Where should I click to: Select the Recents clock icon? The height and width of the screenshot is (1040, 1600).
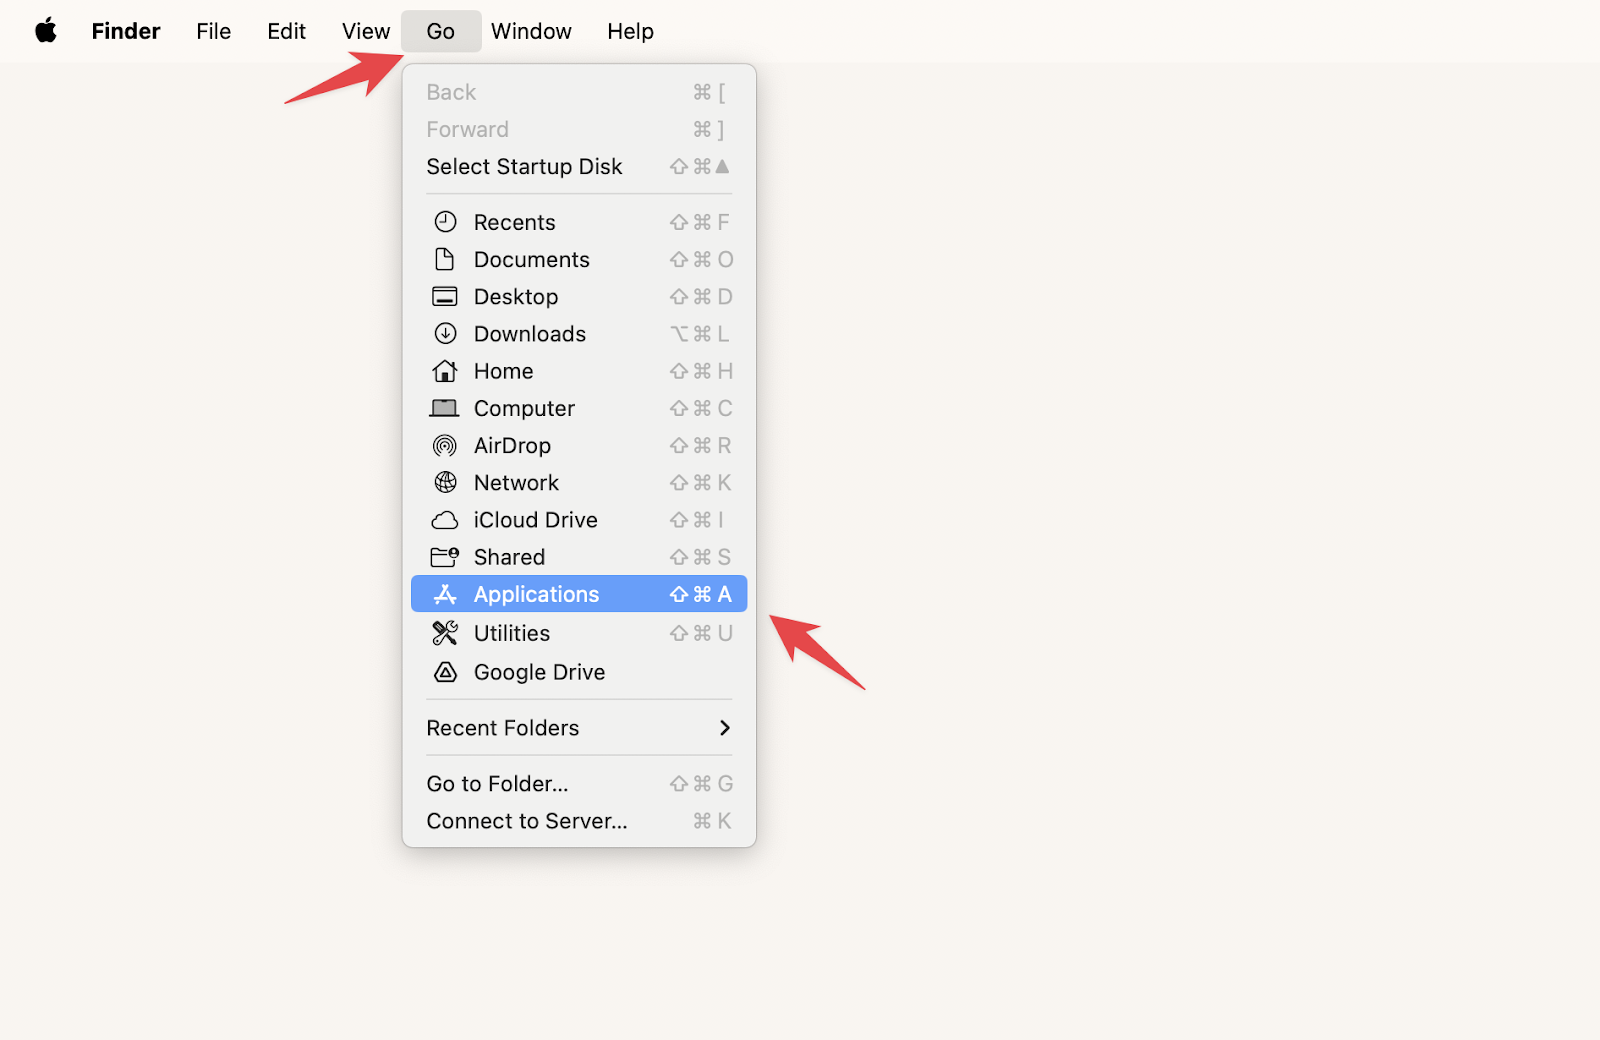coord(446,222)
